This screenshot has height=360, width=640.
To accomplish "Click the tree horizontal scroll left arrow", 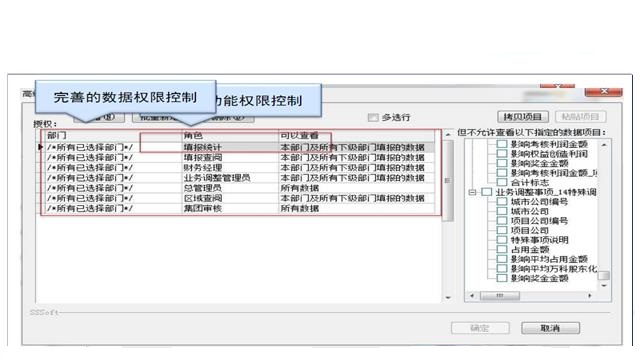I will pyautogui.click(x=472, y=296).
